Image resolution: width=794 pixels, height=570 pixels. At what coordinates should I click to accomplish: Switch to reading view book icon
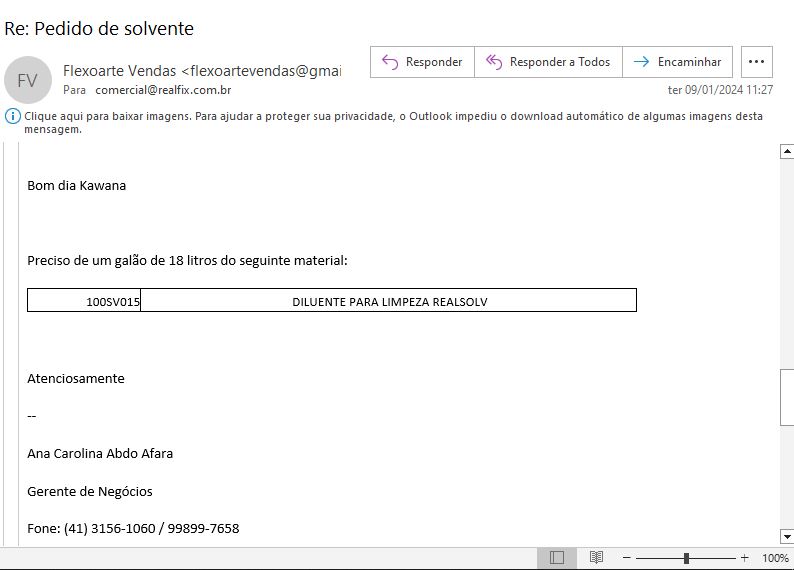(596, 558)
